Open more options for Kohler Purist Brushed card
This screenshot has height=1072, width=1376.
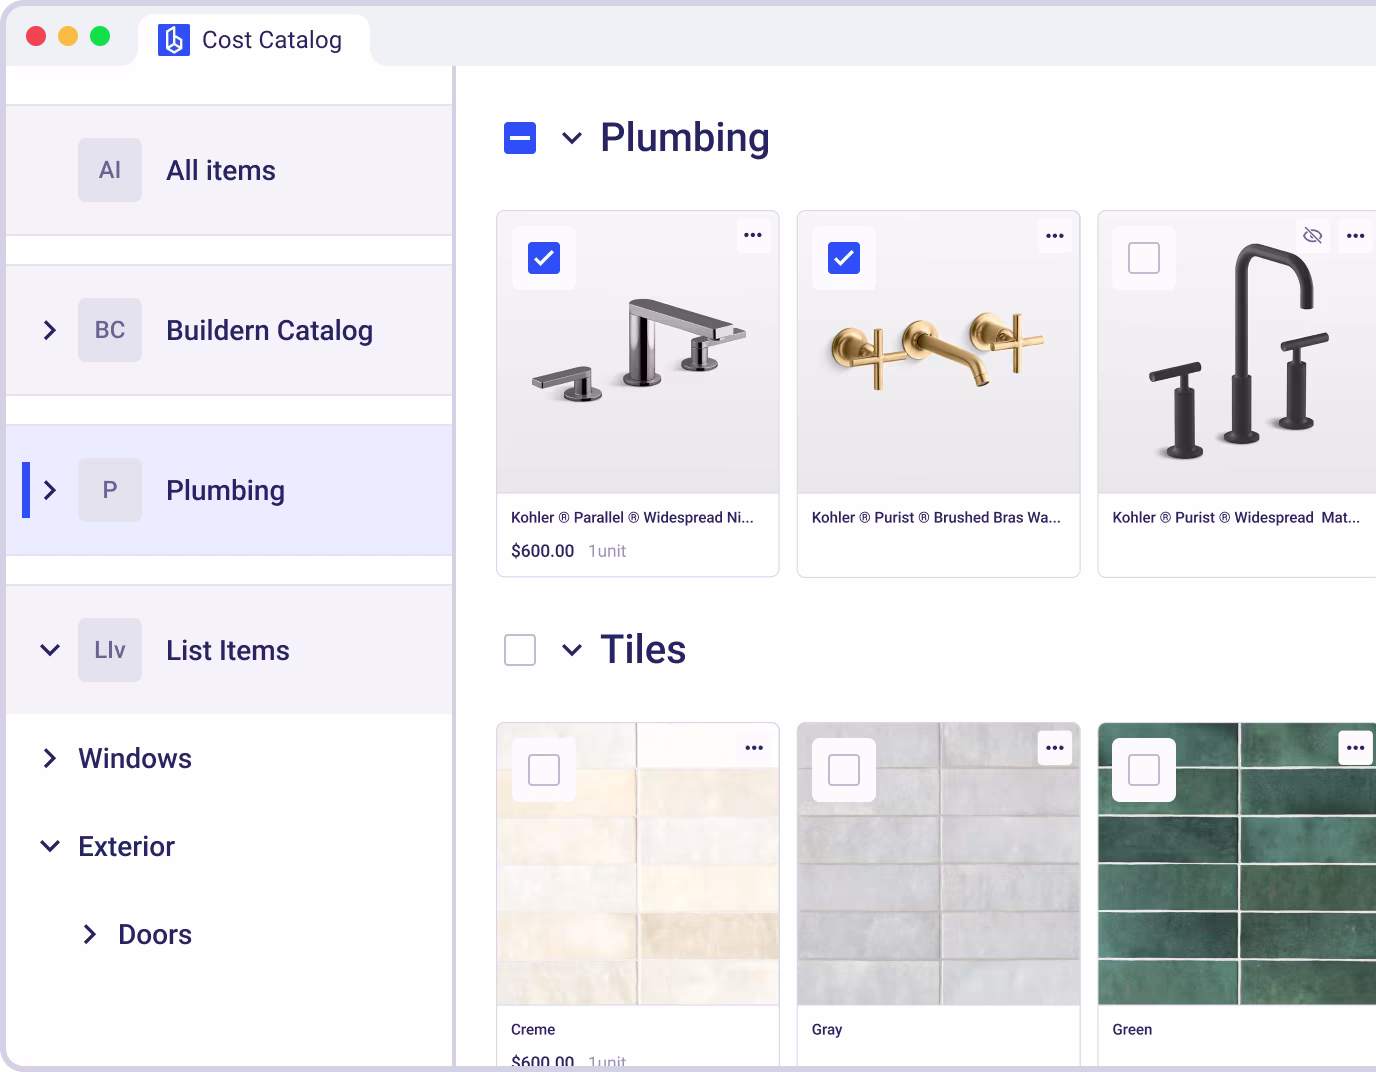1055,236
